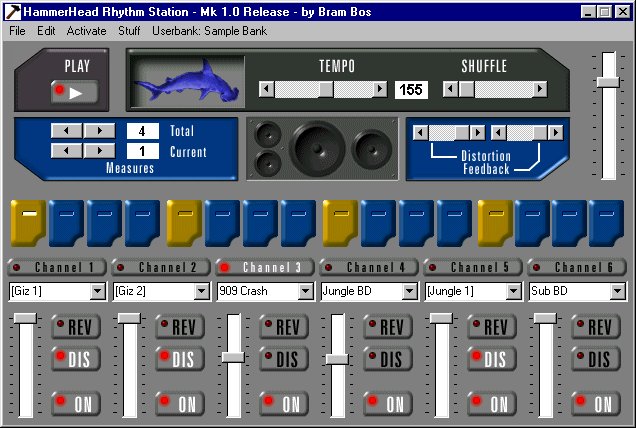Toggle the second step pad (blue)
The height and width of the screenshot is (428, 636).
pos(67,223)
